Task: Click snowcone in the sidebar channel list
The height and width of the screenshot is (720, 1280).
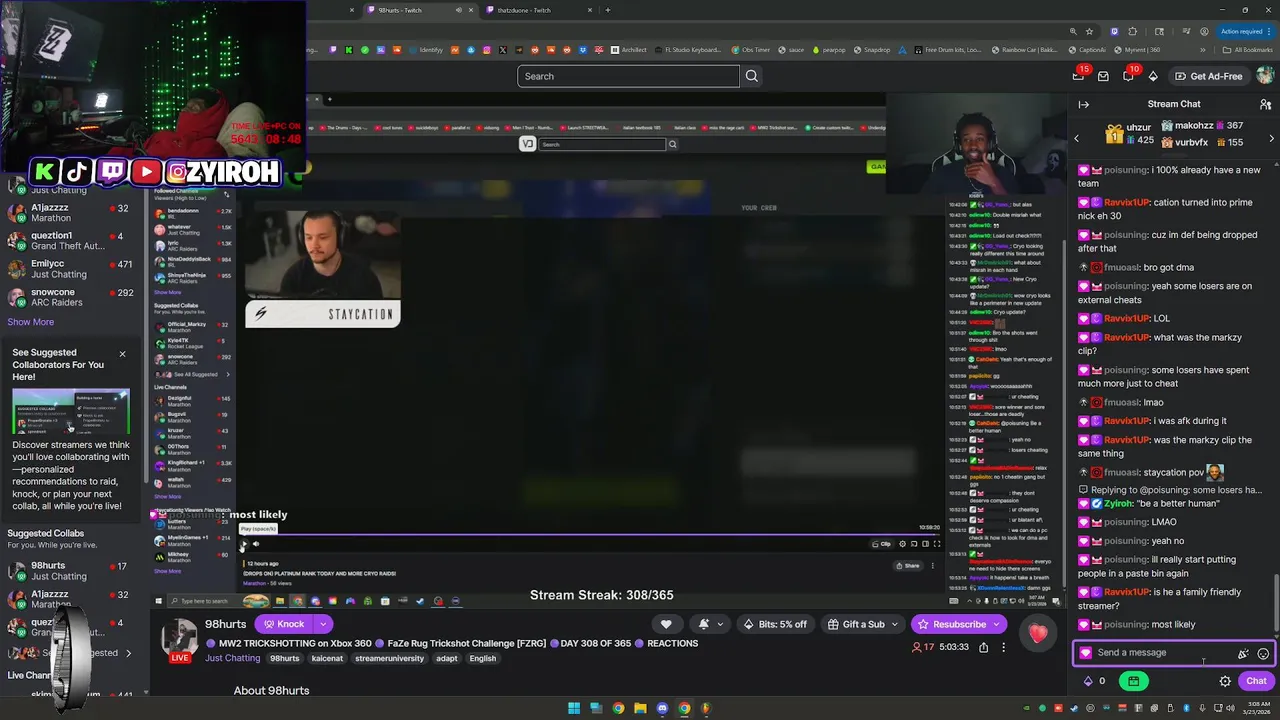Action: 72,298
